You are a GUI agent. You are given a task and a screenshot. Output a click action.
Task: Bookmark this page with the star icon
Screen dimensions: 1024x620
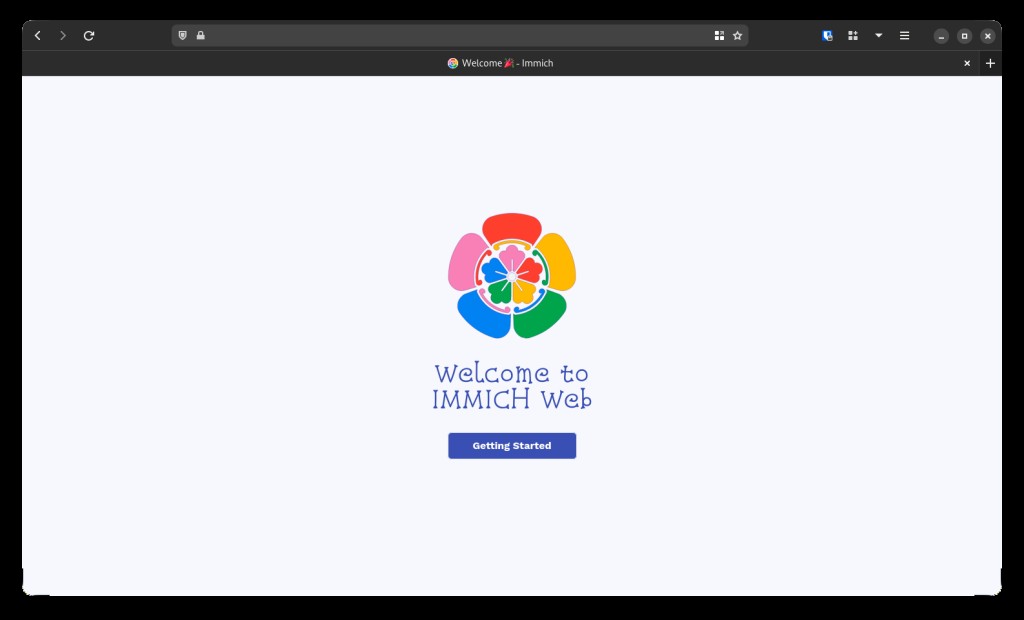pyautogui.click(x=737, y=36)
